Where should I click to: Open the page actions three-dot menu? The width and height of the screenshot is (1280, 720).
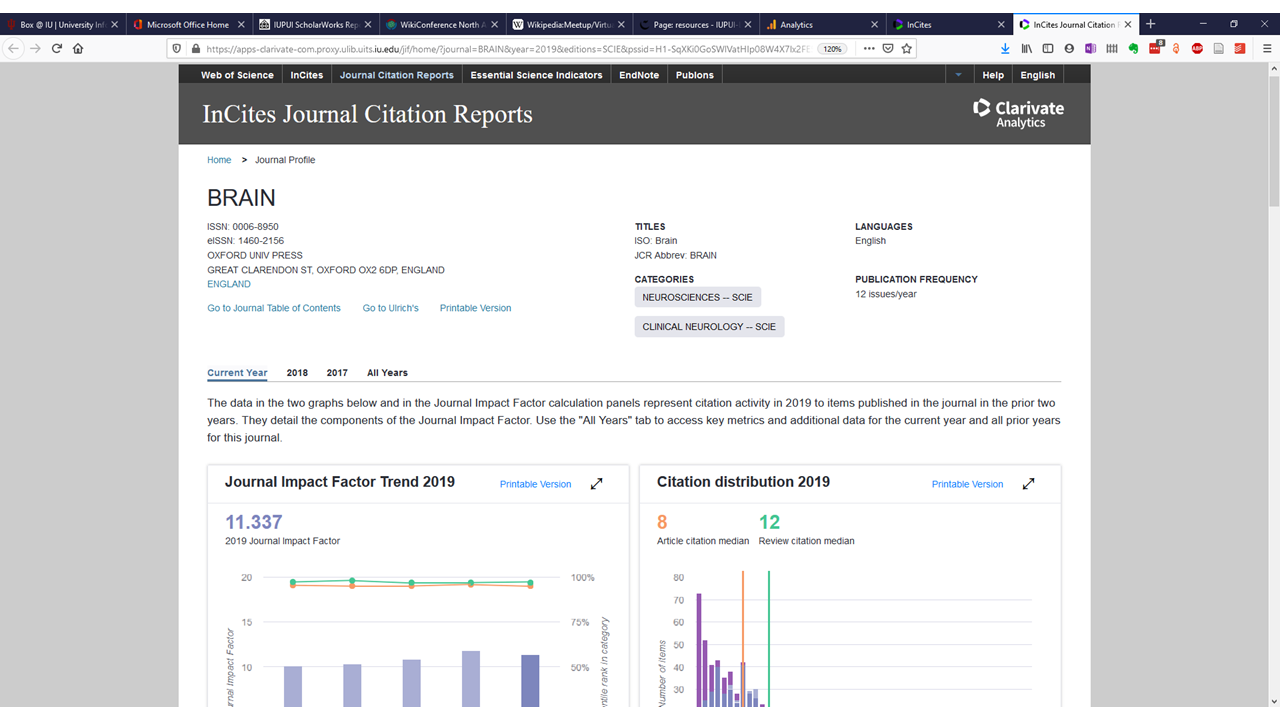click(x=868, y=48)
